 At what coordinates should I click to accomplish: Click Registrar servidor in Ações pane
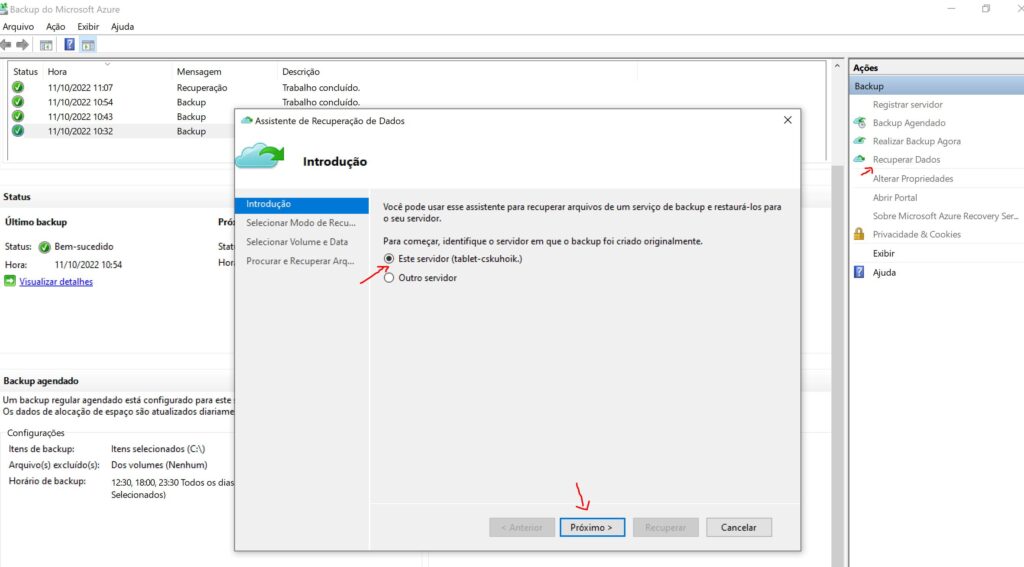click(908, 105)
